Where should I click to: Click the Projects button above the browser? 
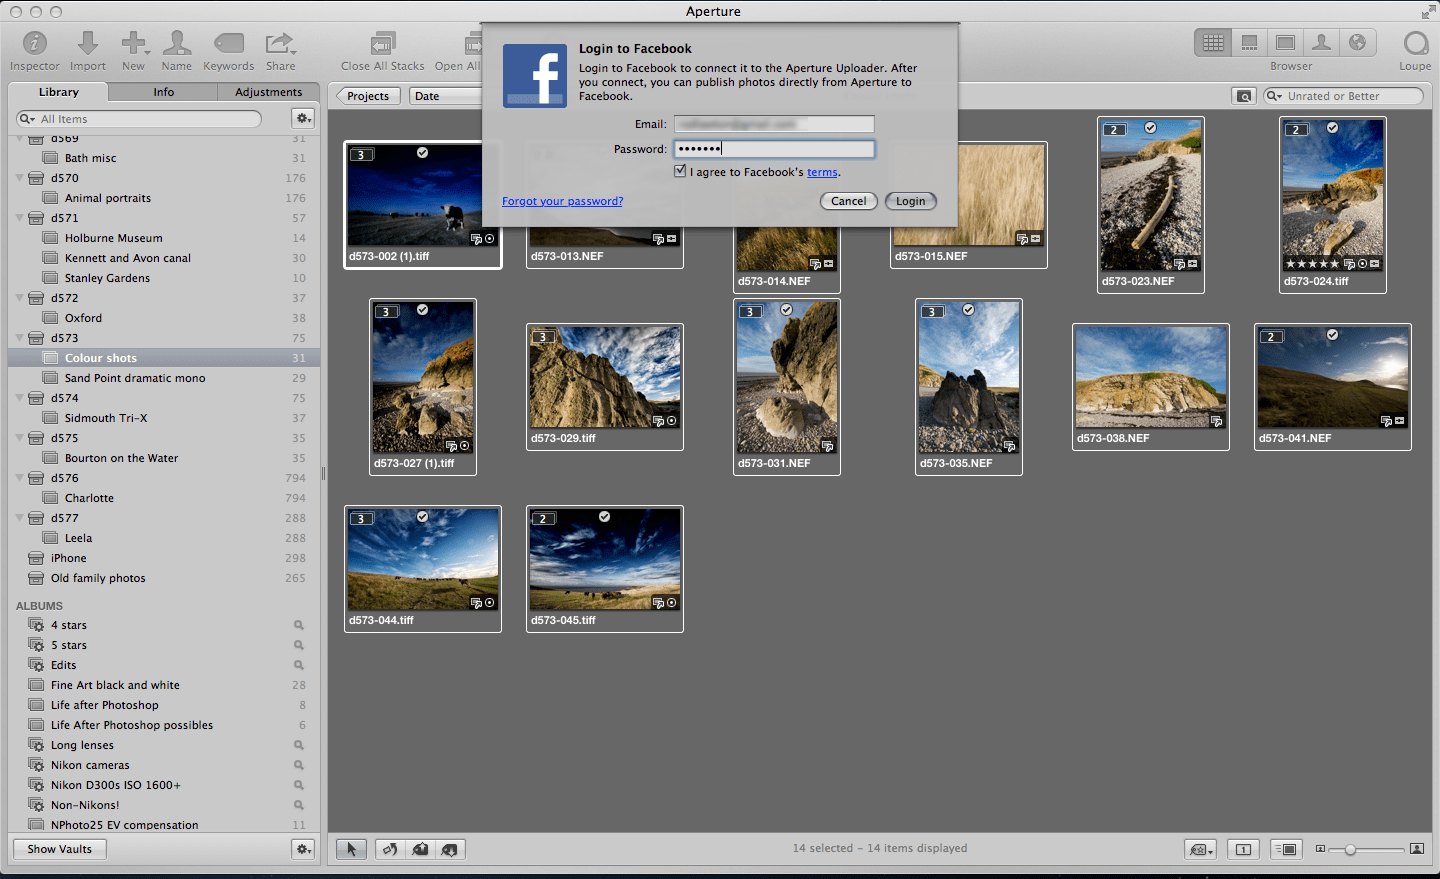[x=368, y=96]
